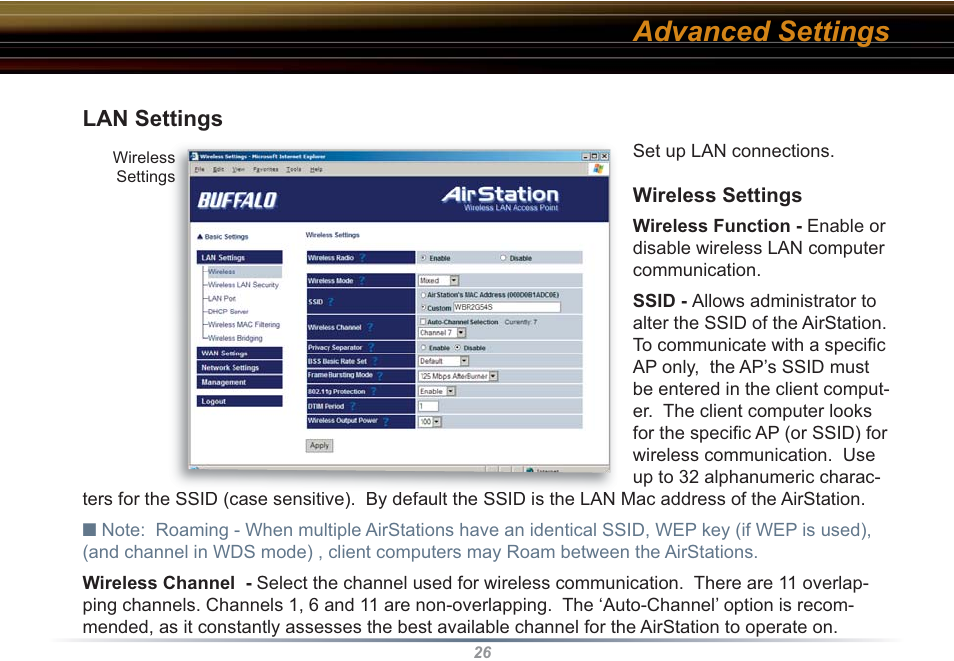Open the Management section

(x=240, y=382)
